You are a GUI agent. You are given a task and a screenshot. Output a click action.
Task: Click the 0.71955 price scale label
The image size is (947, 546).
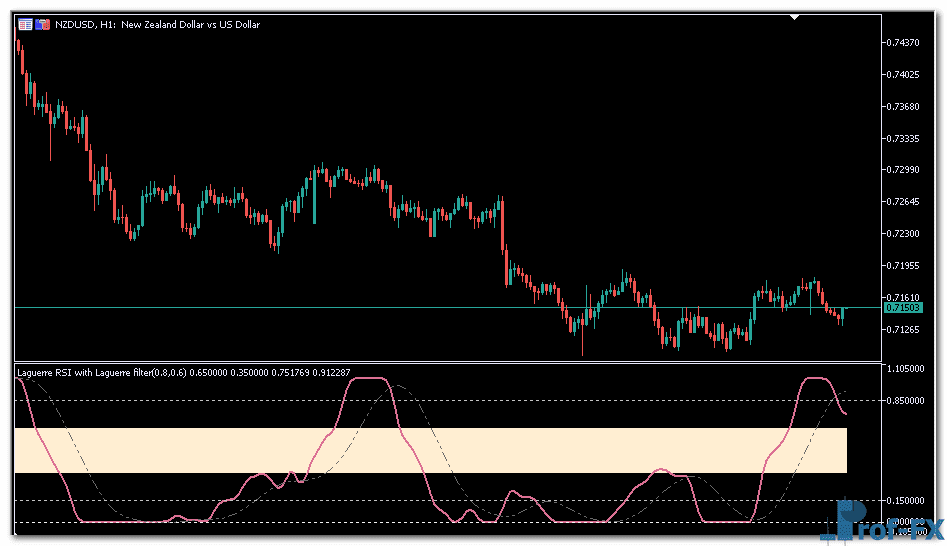[903, 266]
